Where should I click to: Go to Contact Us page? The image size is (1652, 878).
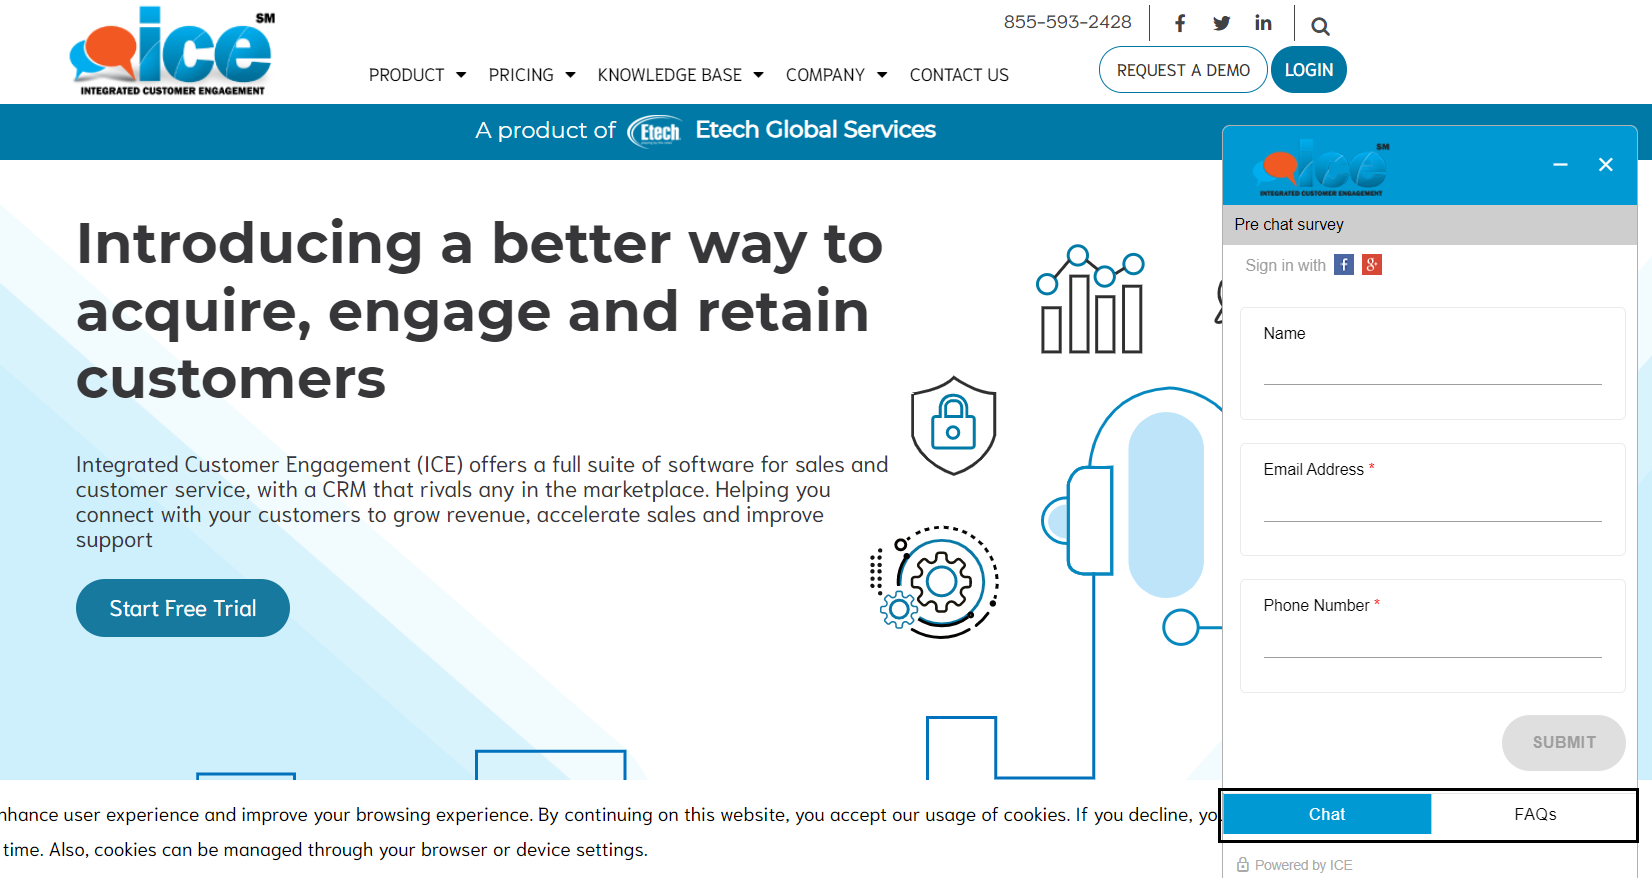959,75
